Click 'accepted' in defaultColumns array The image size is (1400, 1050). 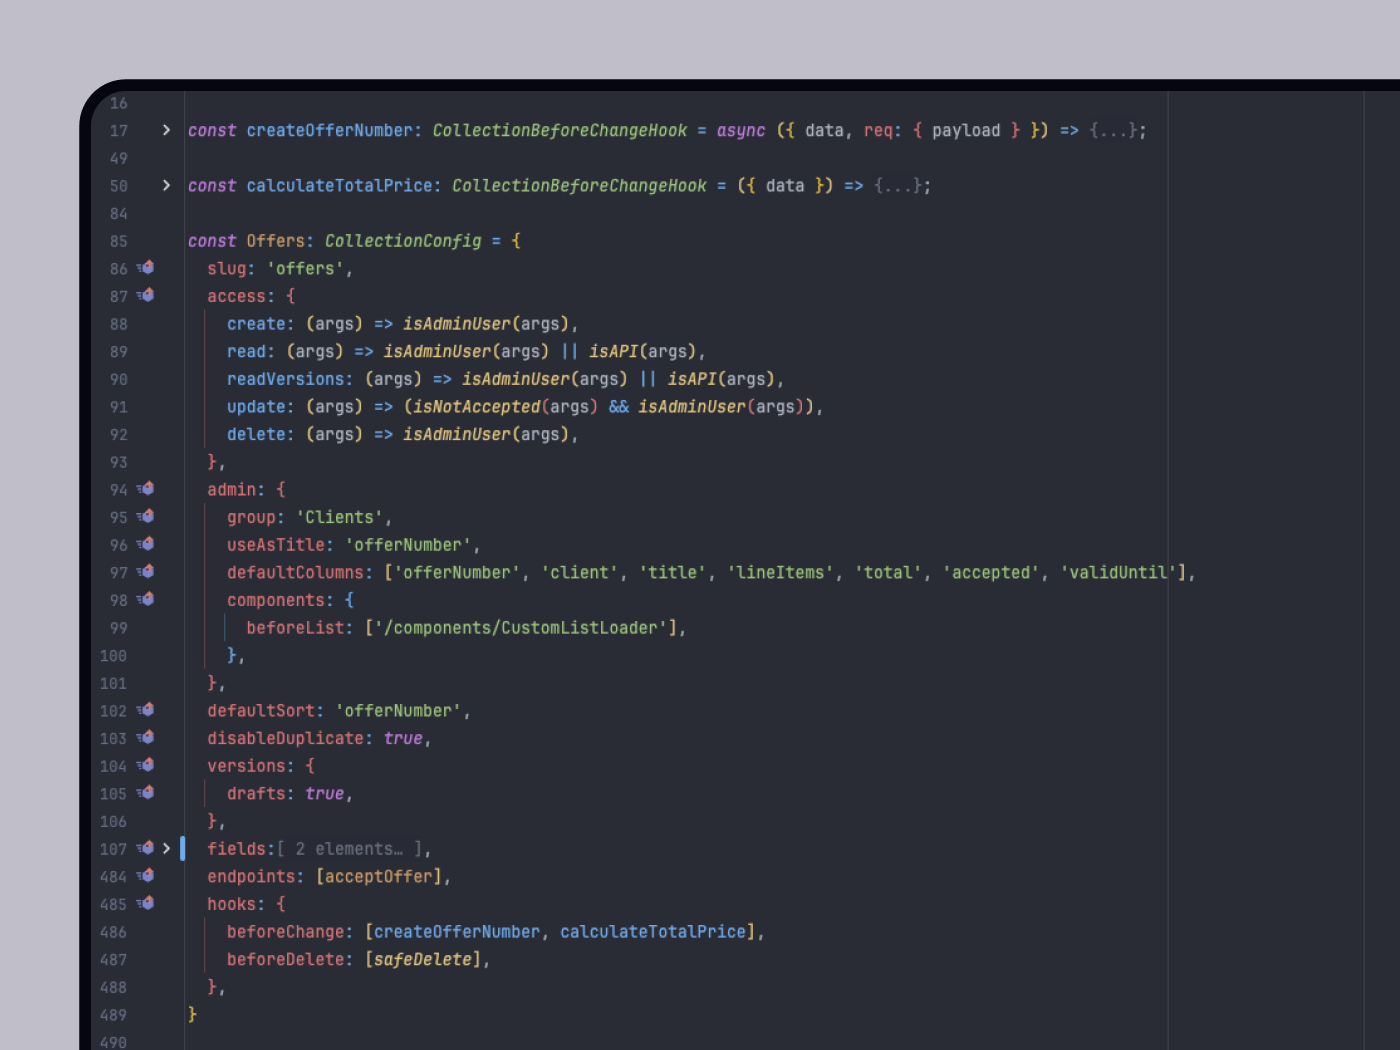991,572
